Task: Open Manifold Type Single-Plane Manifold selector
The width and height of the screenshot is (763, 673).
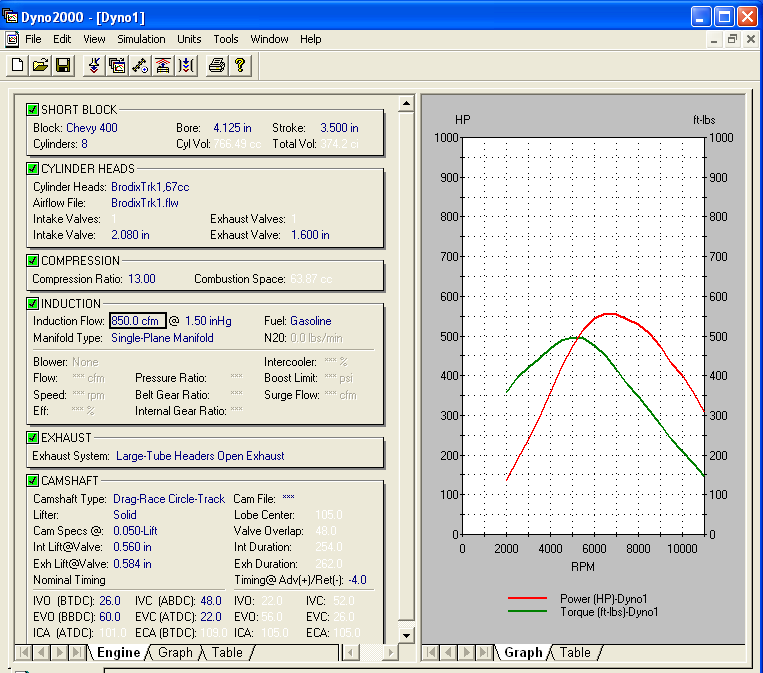Action: click(x=162, y=338)
